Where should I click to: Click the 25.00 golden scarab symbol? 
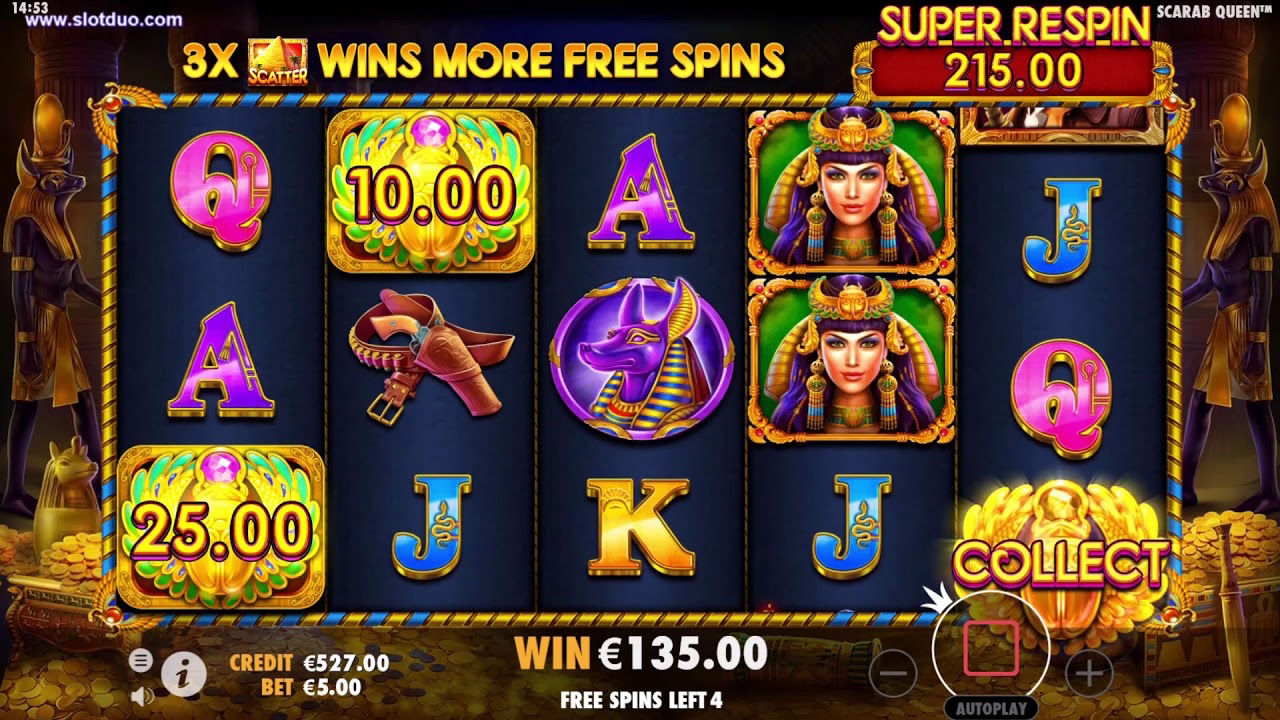click(x=221, y=527)
